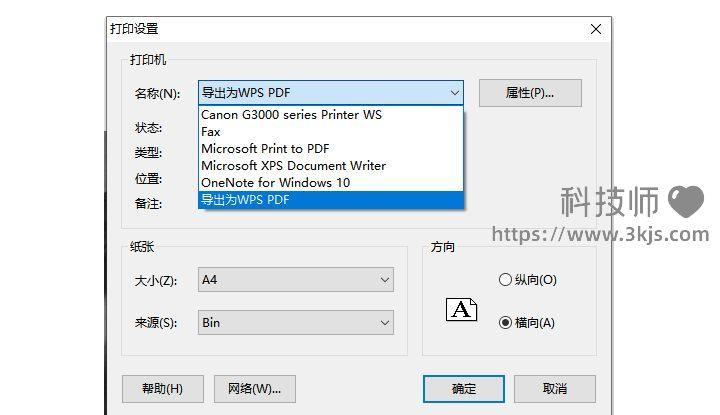This screenshot has width=720, height=415.
Task: Collapse the printer 名称 combo box
Action: click(x=454, y=94)
